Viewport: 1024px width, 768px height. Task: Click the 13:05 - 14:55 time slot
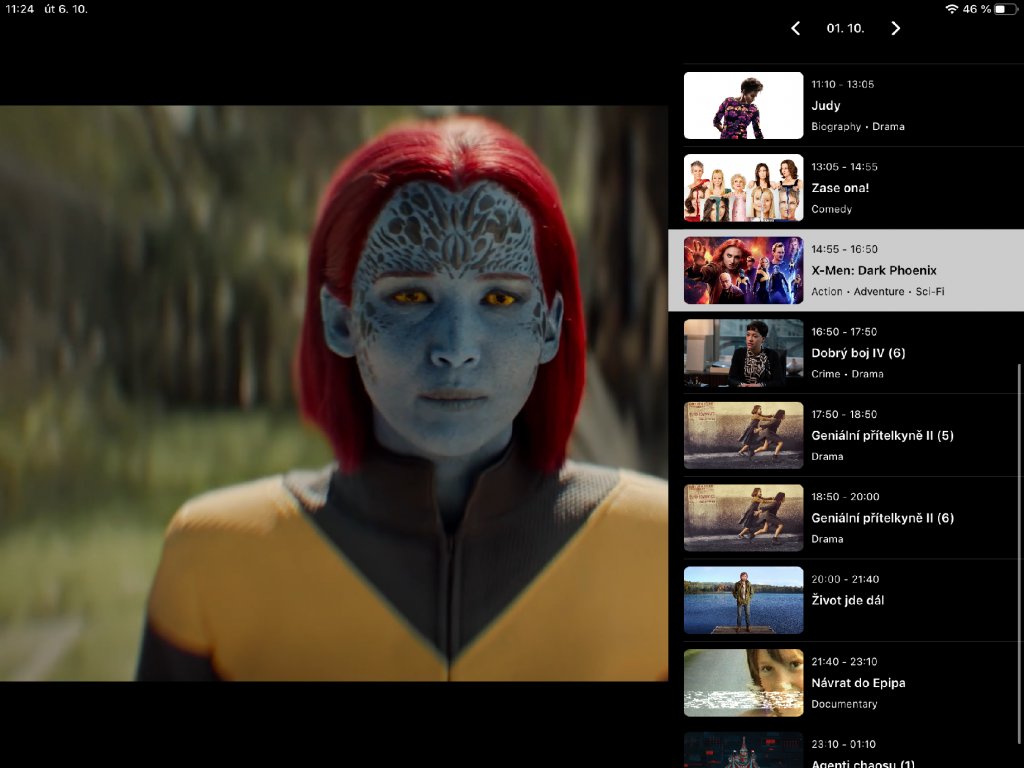[844, 167]
